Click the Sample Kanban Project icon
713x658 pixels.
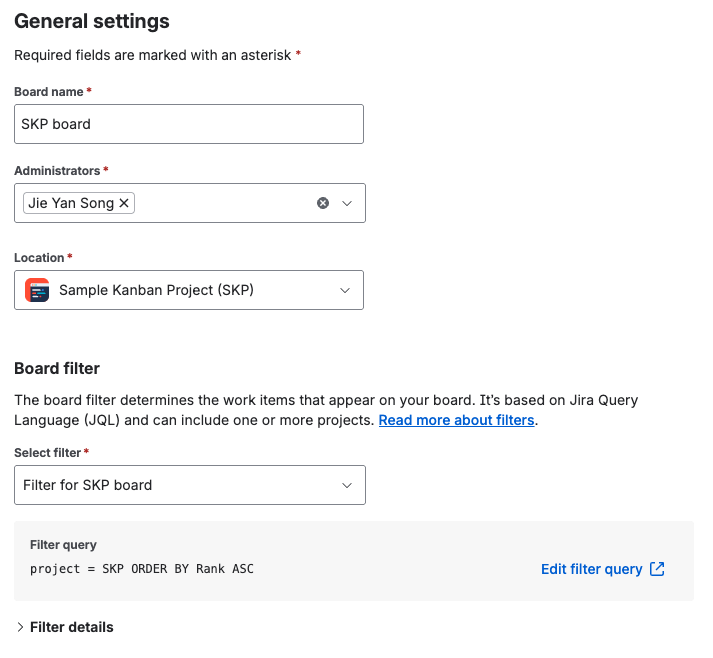click(37, 290)
